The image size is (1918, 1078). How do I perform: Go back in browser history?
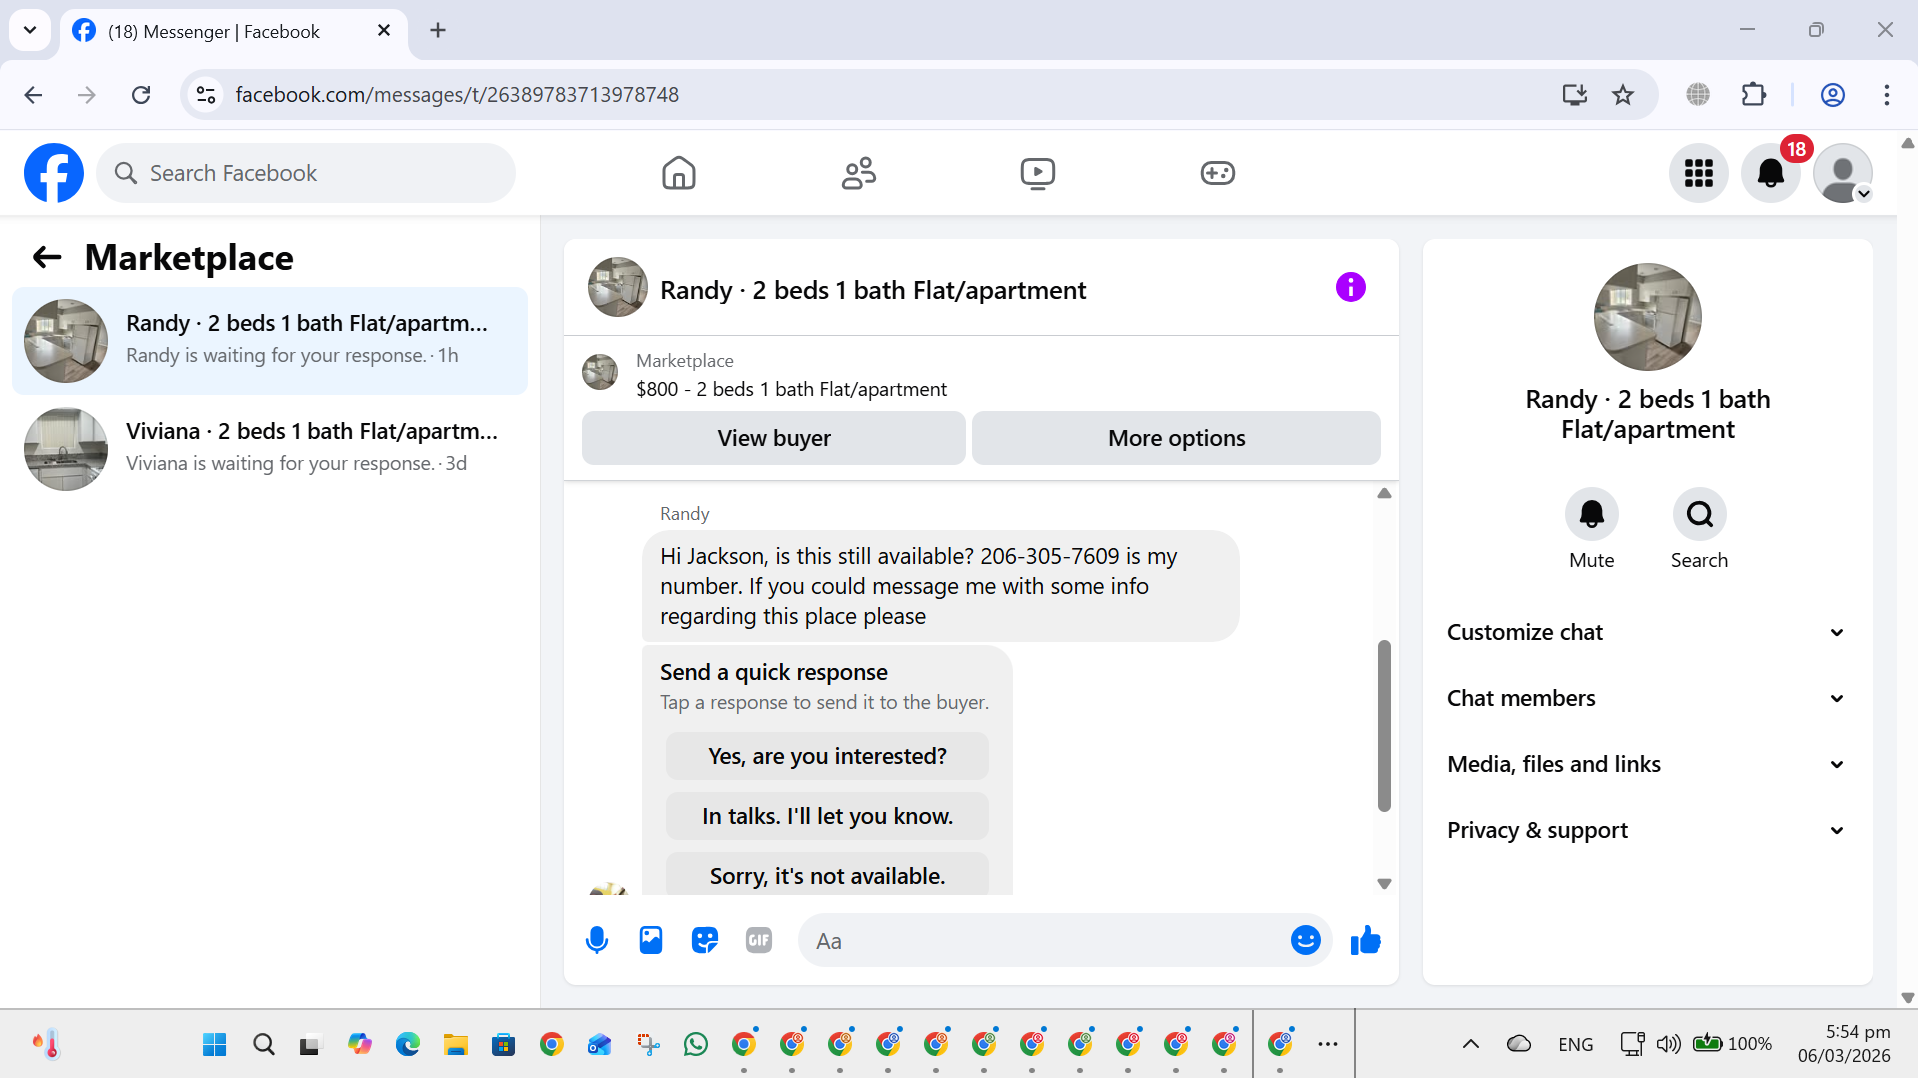click(x=33, y=95)
